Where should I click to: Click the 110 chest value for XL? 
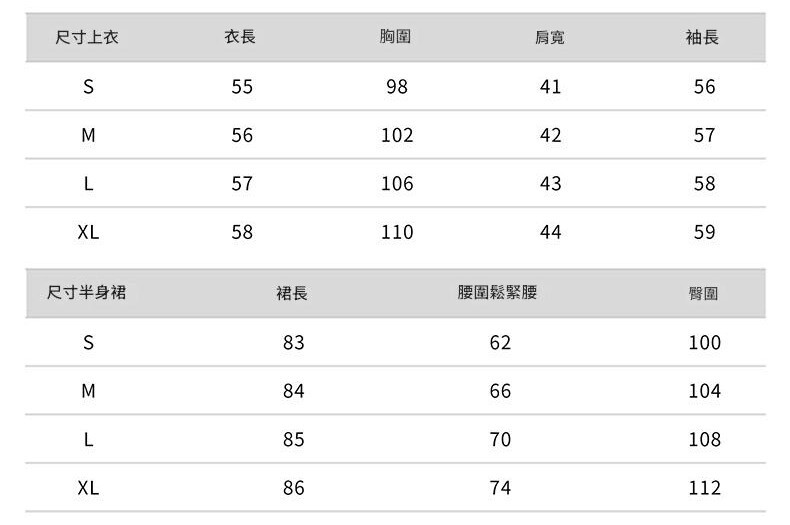tap(397, 232)
